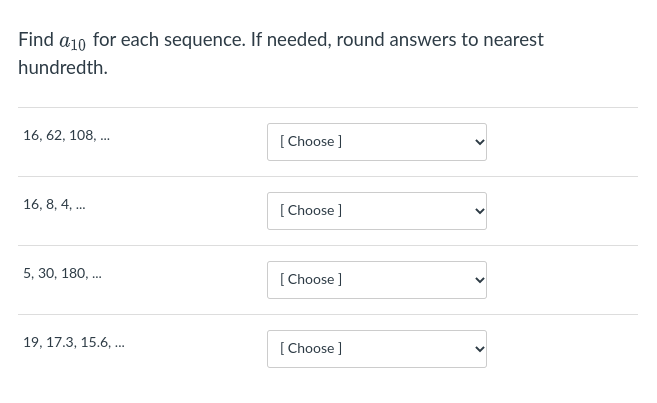Screen dimensions: 657x403
Task: Click the word nearest in the prompt
Action: (514, 40)
